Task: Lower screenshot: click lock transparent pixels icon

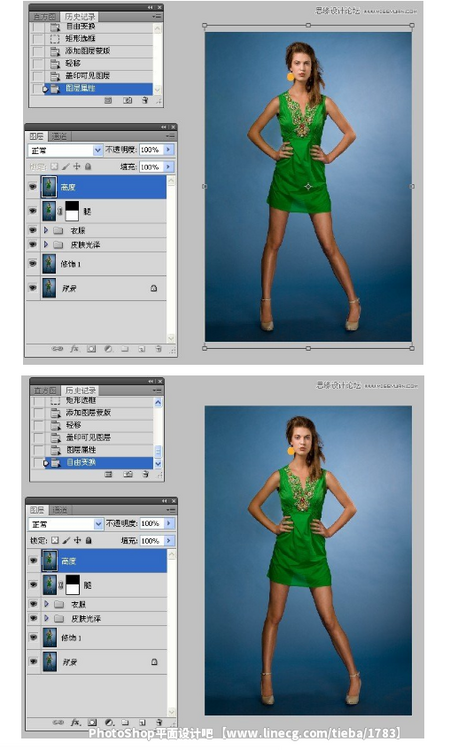Action: [55, 540]
